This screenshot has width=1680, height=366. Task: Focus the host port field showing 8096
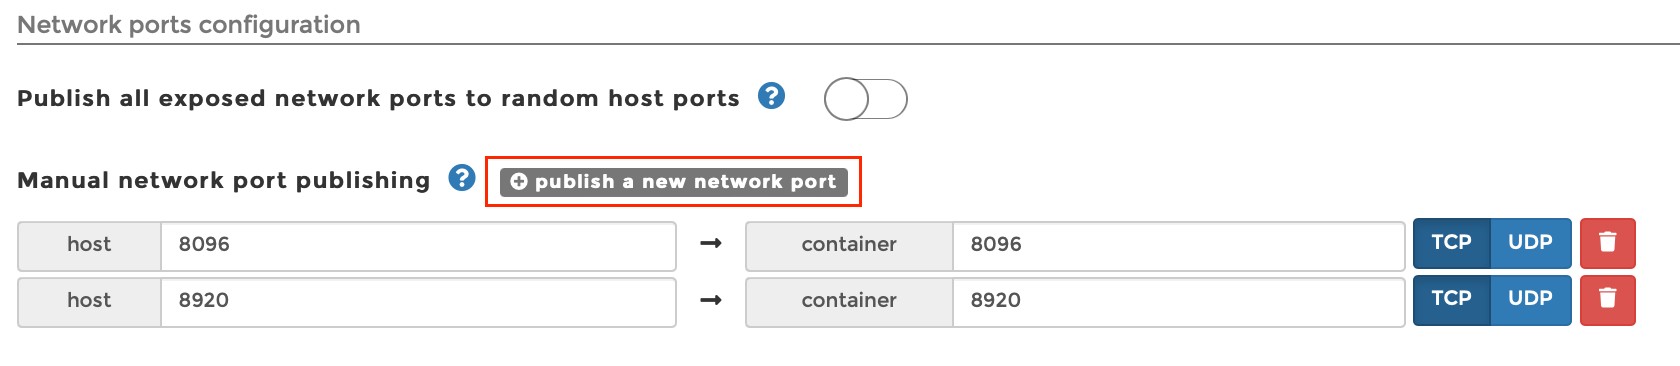[418, 246]
